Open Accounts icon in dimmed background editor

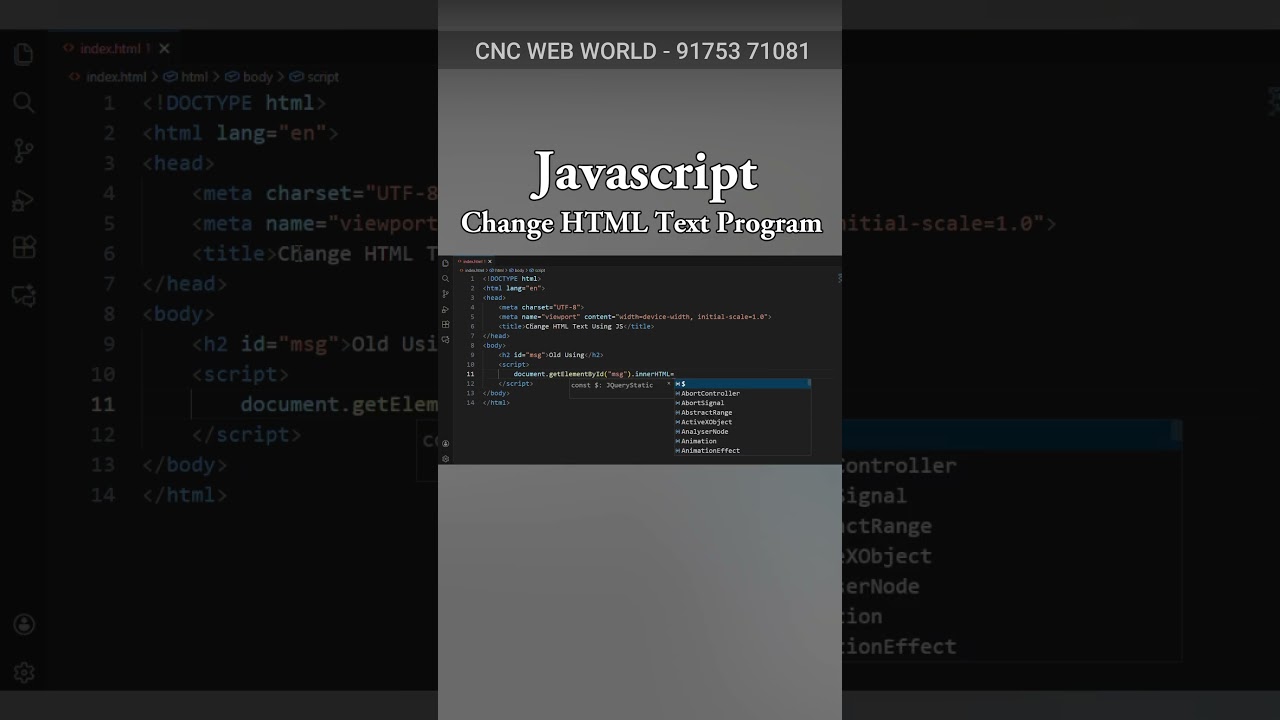coord(24,625)
